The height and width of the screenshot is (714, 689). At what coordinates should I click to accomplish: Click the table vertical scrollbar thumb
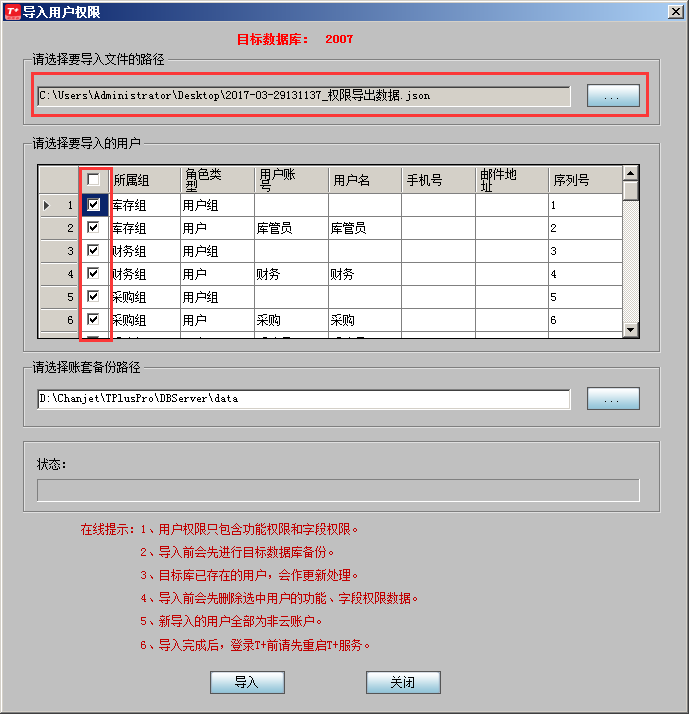tap(631, 191)
